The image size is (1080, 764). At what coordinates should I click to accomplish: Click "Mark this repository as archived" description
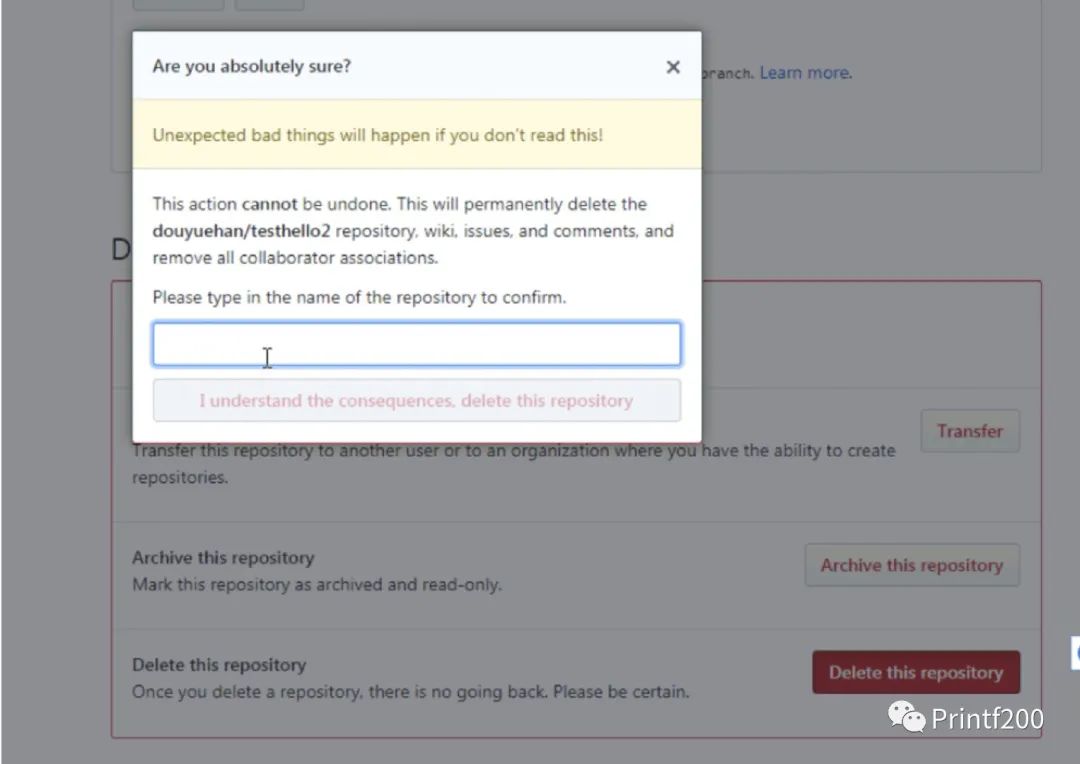317,584
